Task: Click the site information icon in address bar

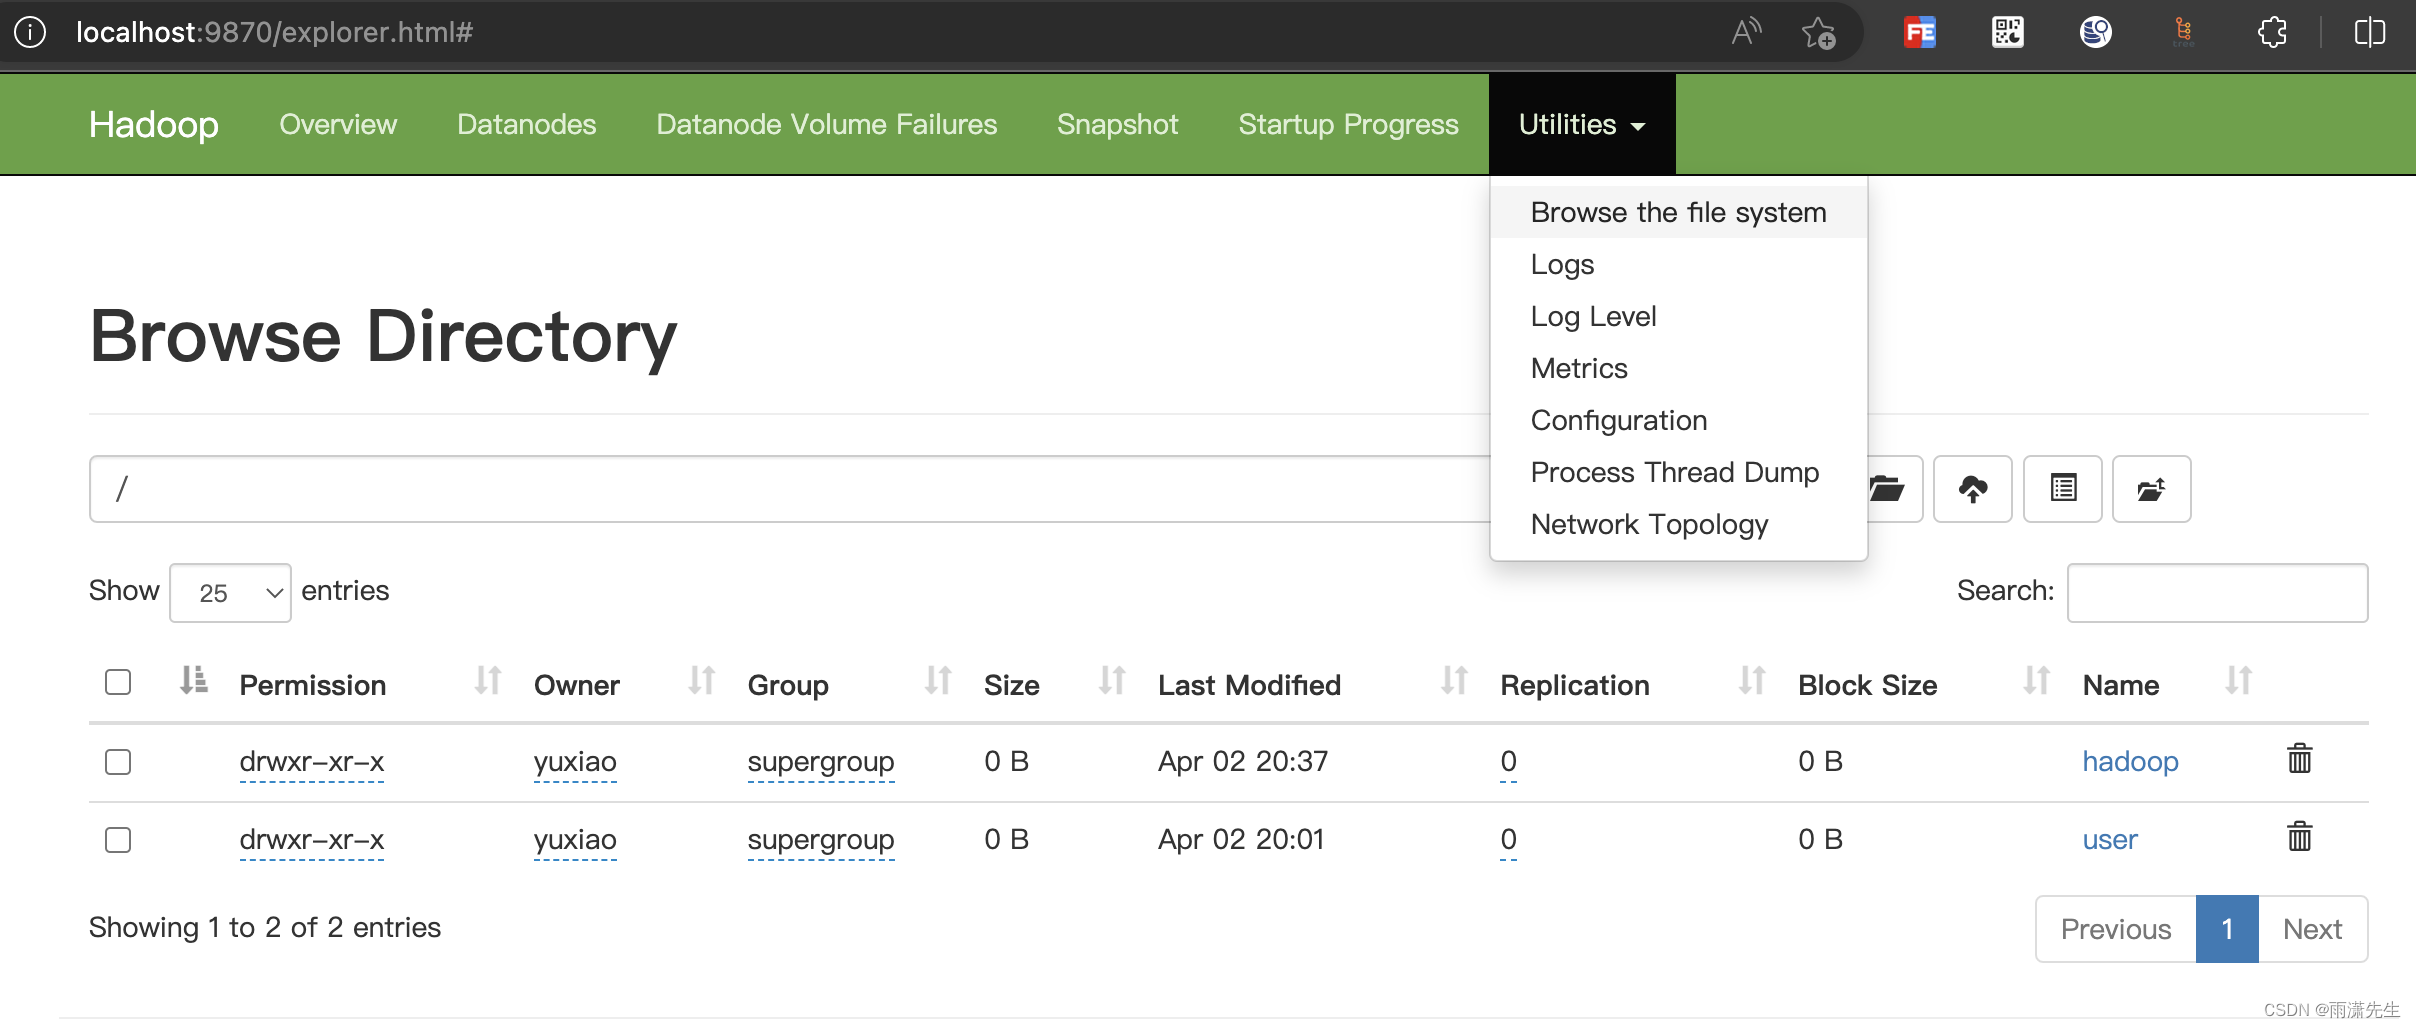Action: (30, 32)
